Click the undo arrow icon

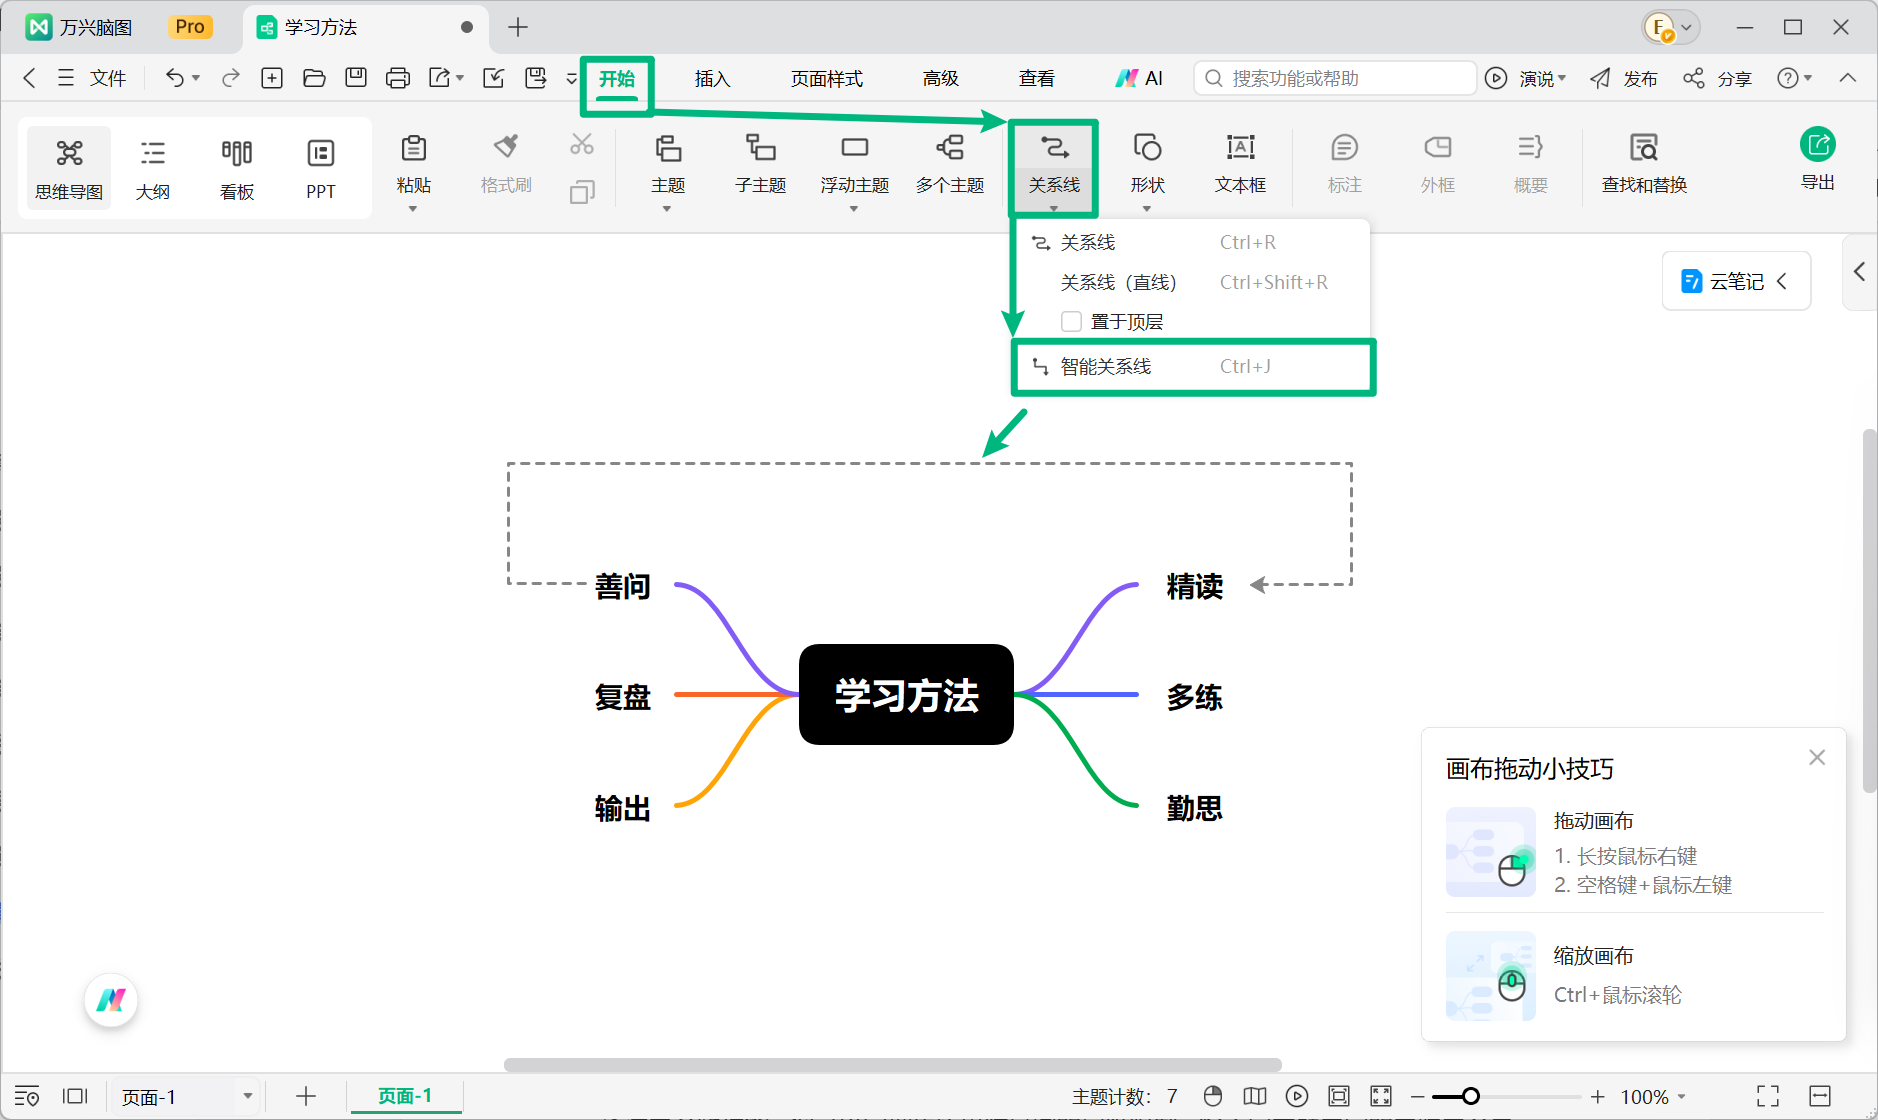point(174,78)
